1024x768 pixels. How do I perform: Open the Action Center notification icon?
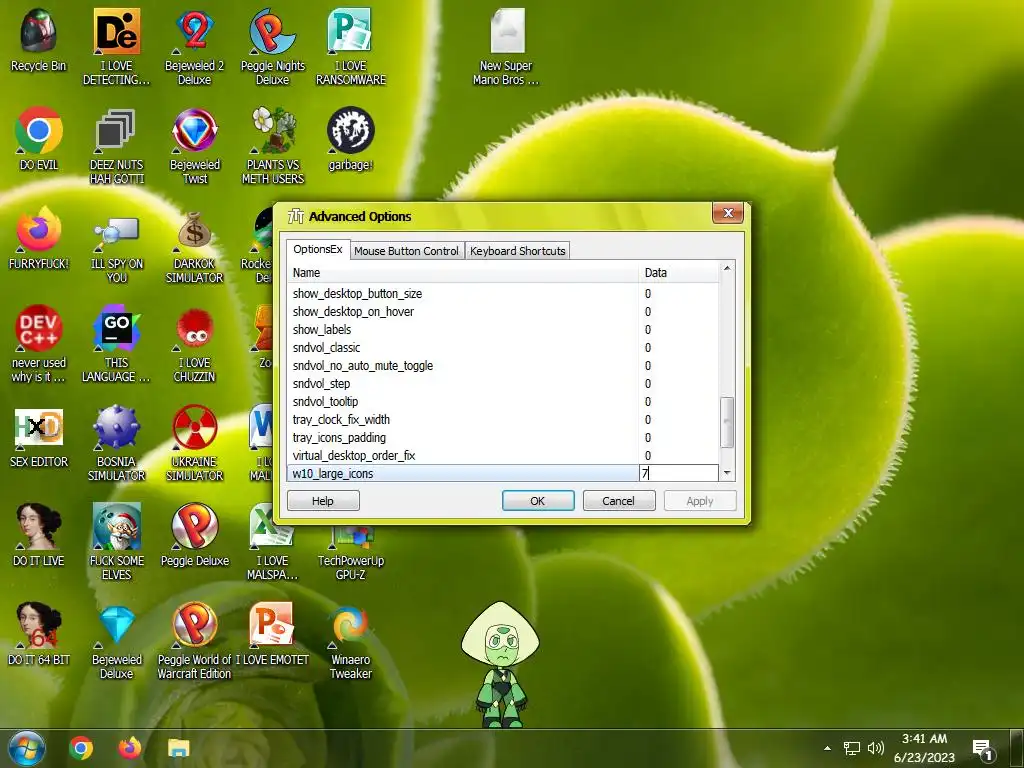pyautogui.click(x=983, y=750)
